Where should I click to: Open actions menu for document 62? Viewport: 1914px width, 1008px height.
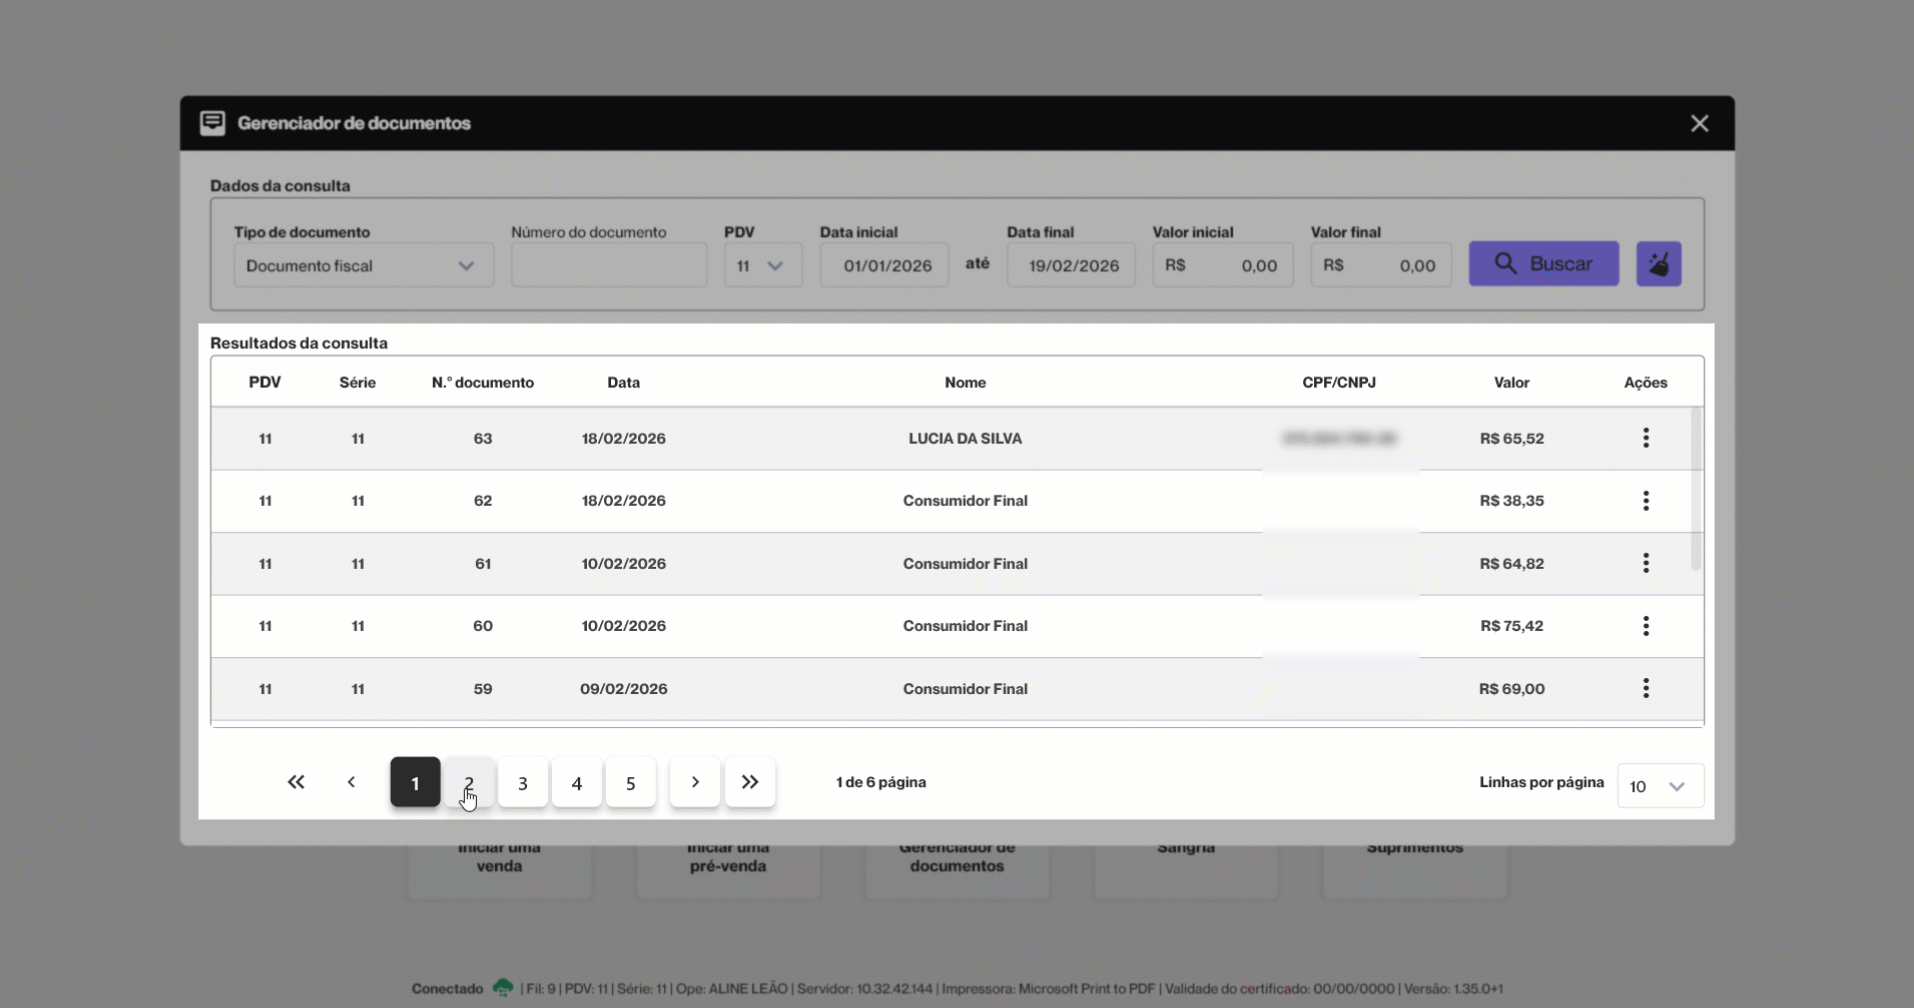1645,501
